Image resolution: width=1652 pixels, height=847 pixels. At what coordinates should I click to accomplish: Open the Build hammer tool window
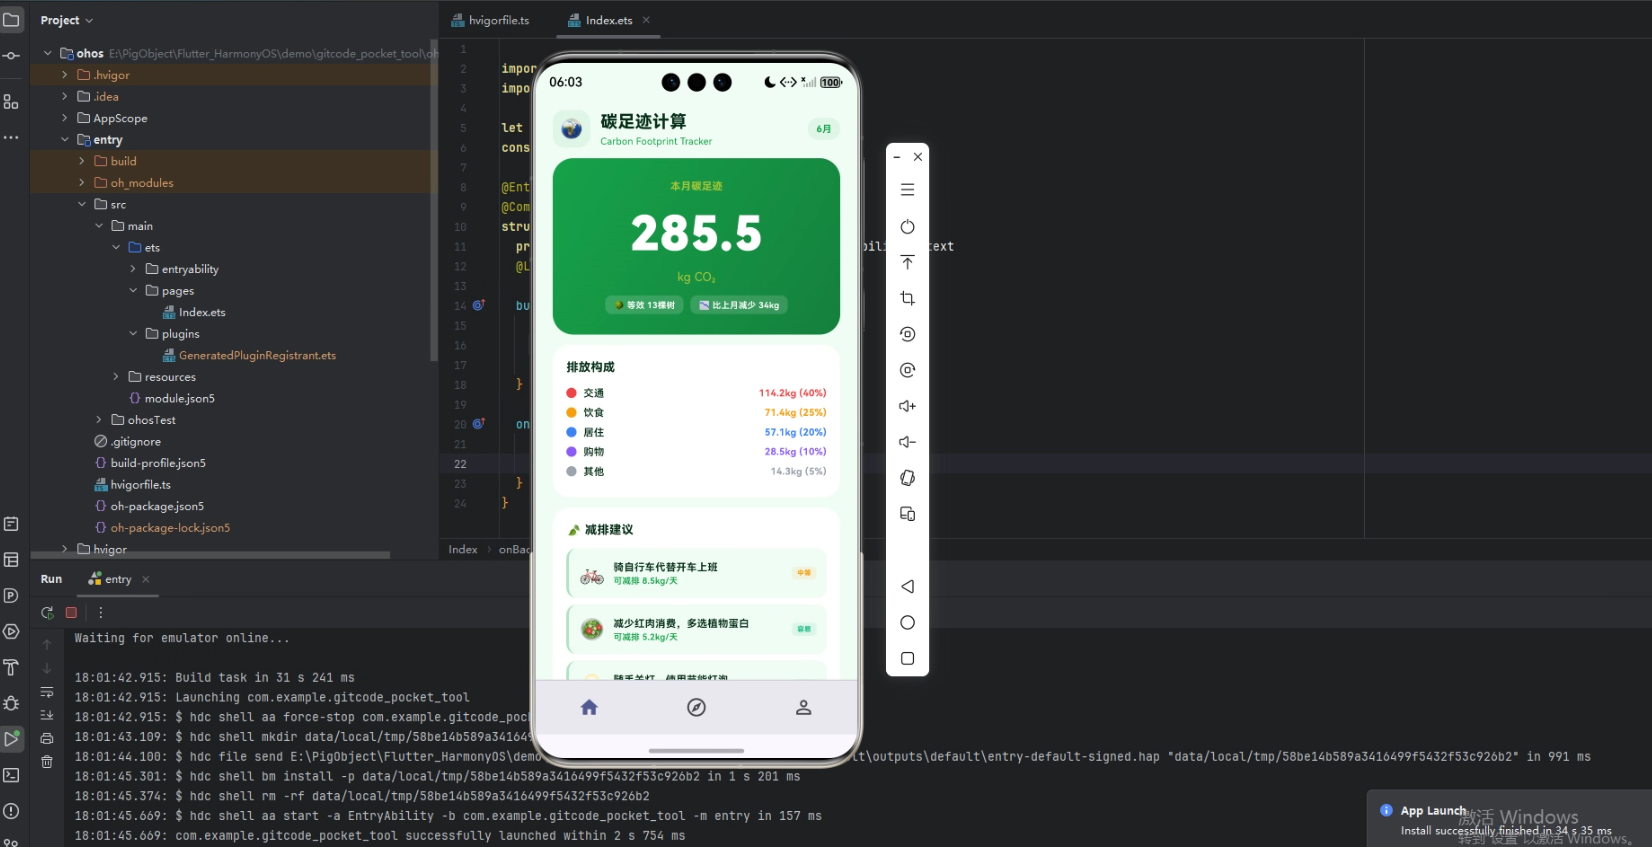click(11, 667)
